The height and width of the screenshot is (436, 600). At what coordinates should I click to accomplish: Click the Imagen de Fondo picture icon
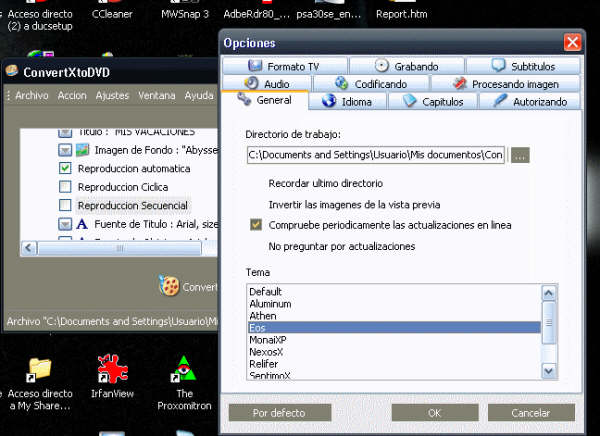tap(83, 150)
